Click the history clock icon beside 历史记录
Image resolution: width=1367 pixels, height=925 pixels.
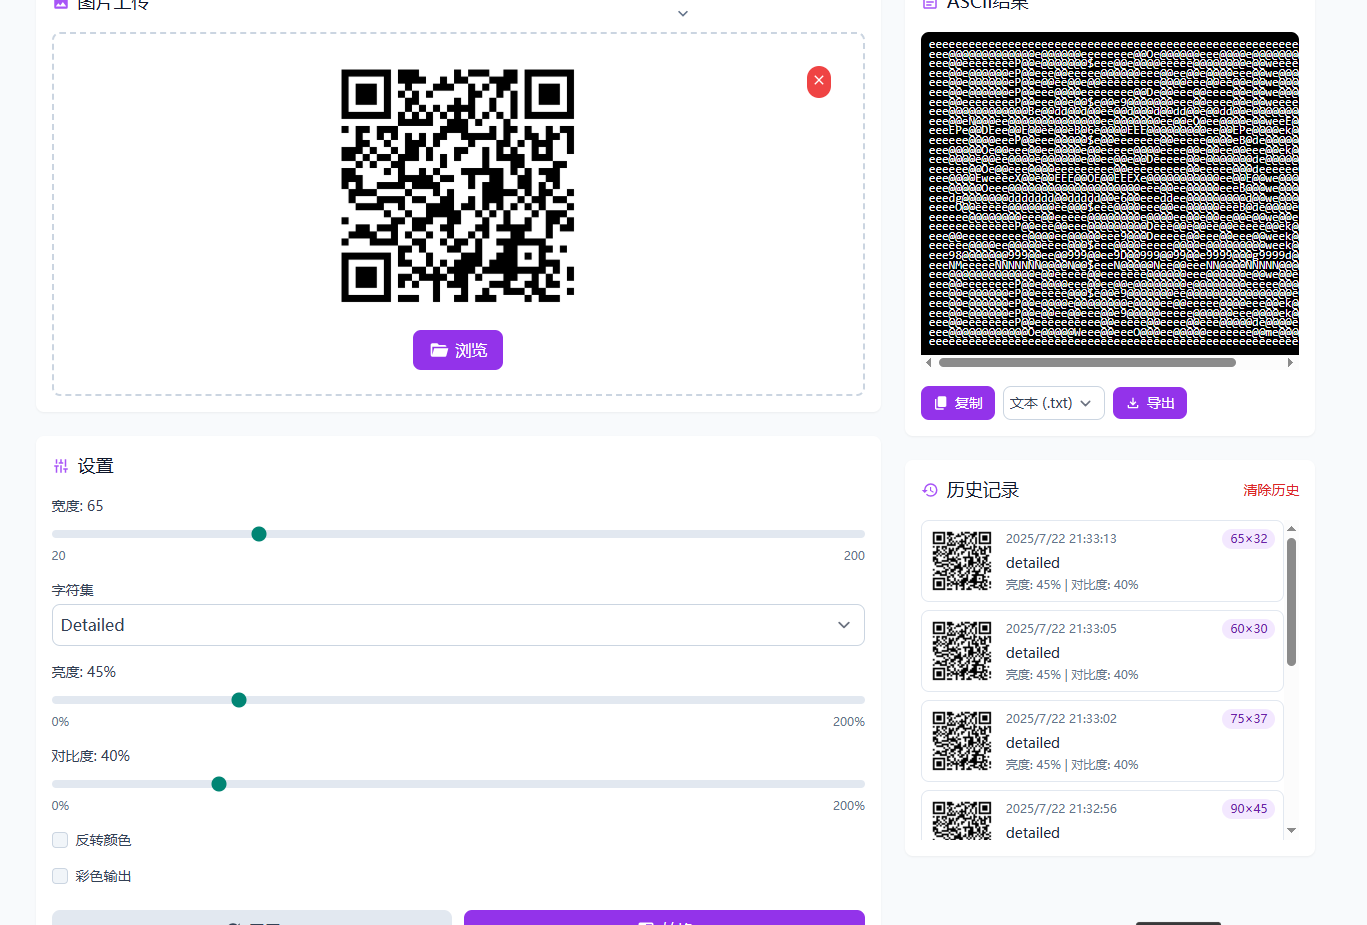(x=930, y=490)
